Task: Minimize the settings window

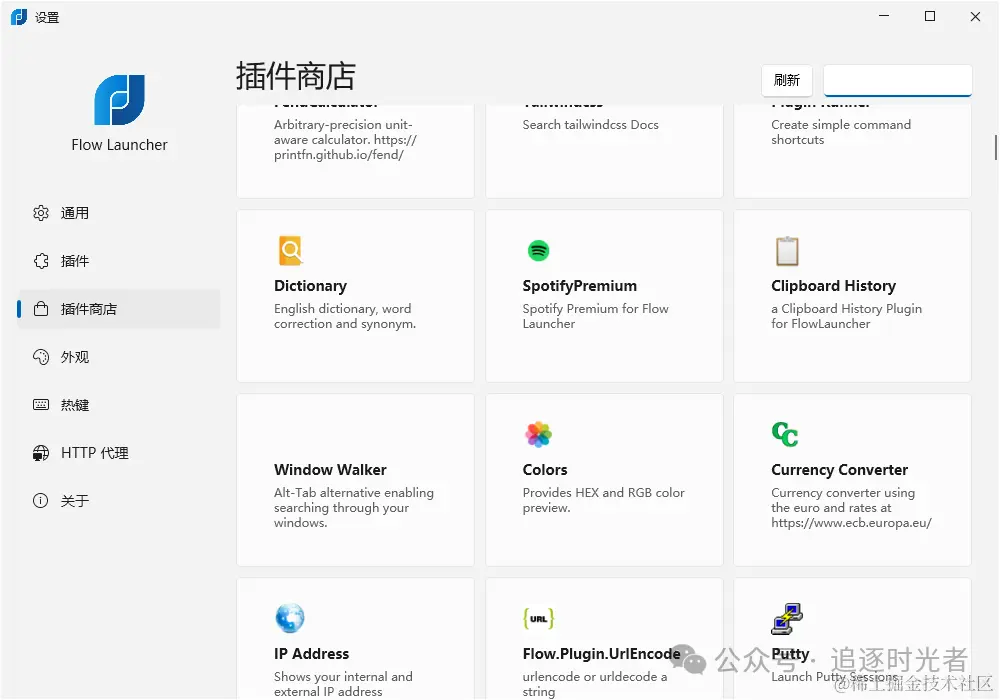Action: 884,16
